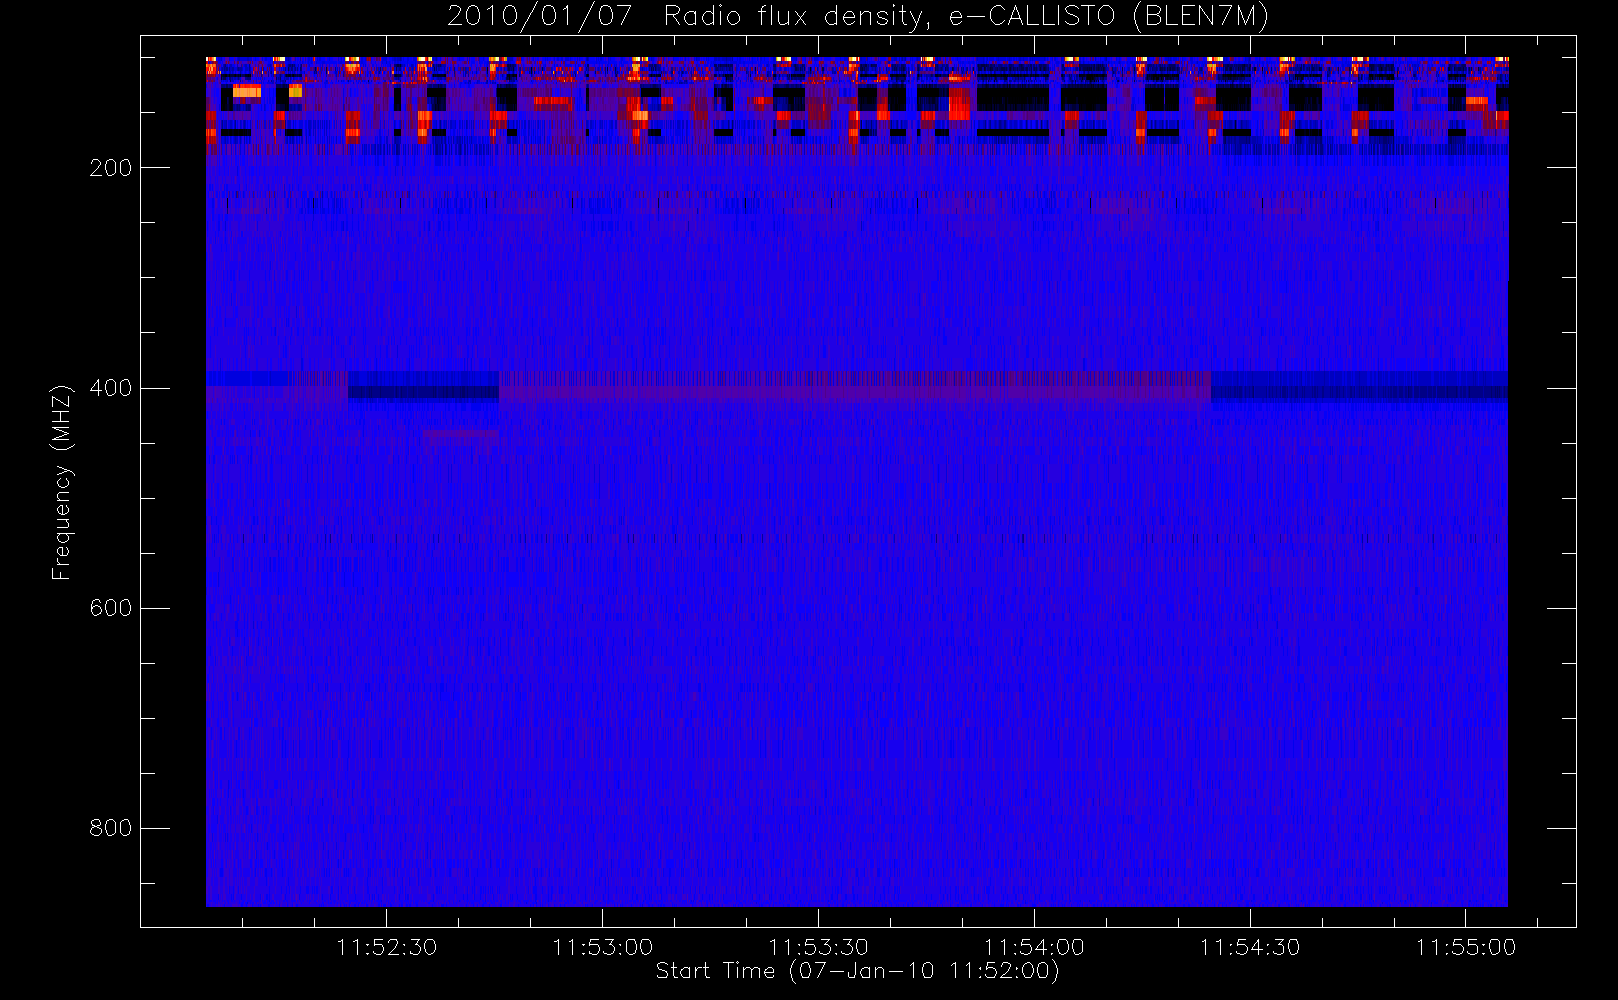The image size is (1618, 1000).
Task: Click the 11:55:00 time tick label
Action: [x=1466, y=947]
